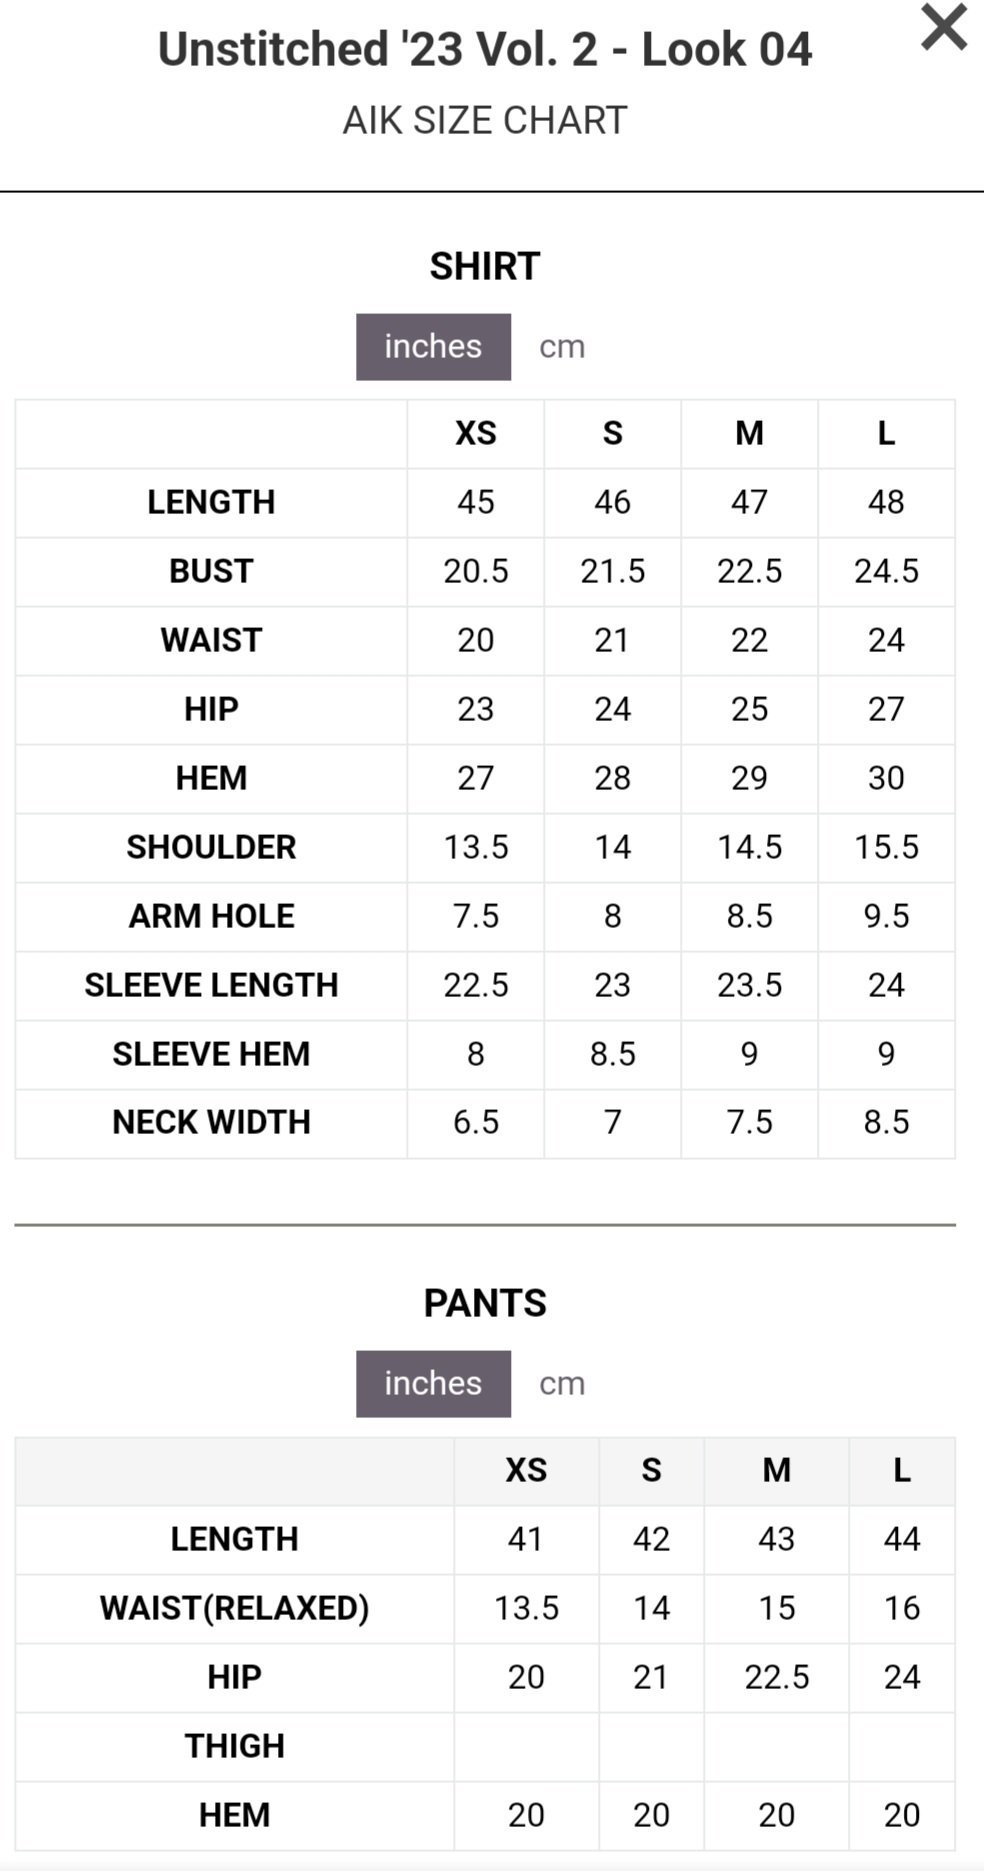Switch shirt measurements to cm
This screenshot has height=1871, width=984.
tap(562, 346)
